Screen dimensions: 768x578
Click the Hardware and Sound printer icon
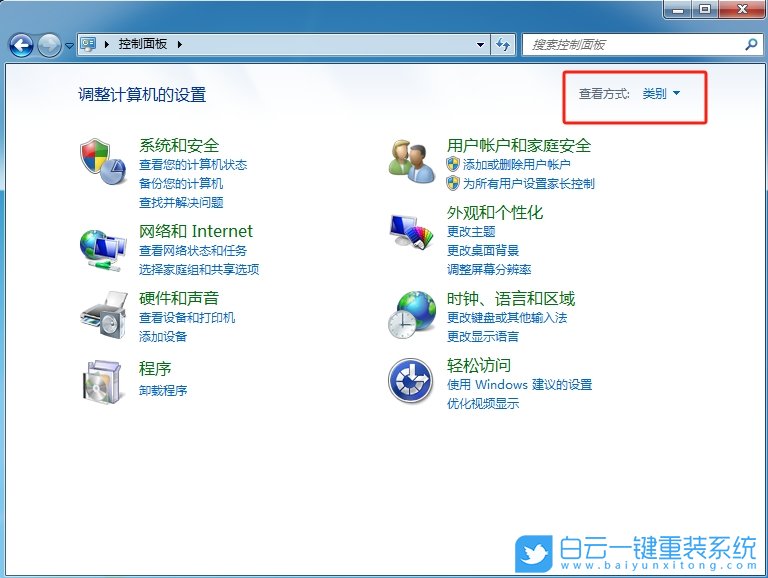(103, 314)
